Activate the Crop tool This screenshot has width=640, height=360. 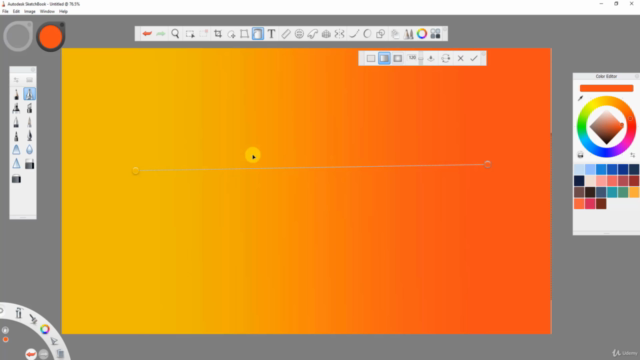[x=218, y=34]
